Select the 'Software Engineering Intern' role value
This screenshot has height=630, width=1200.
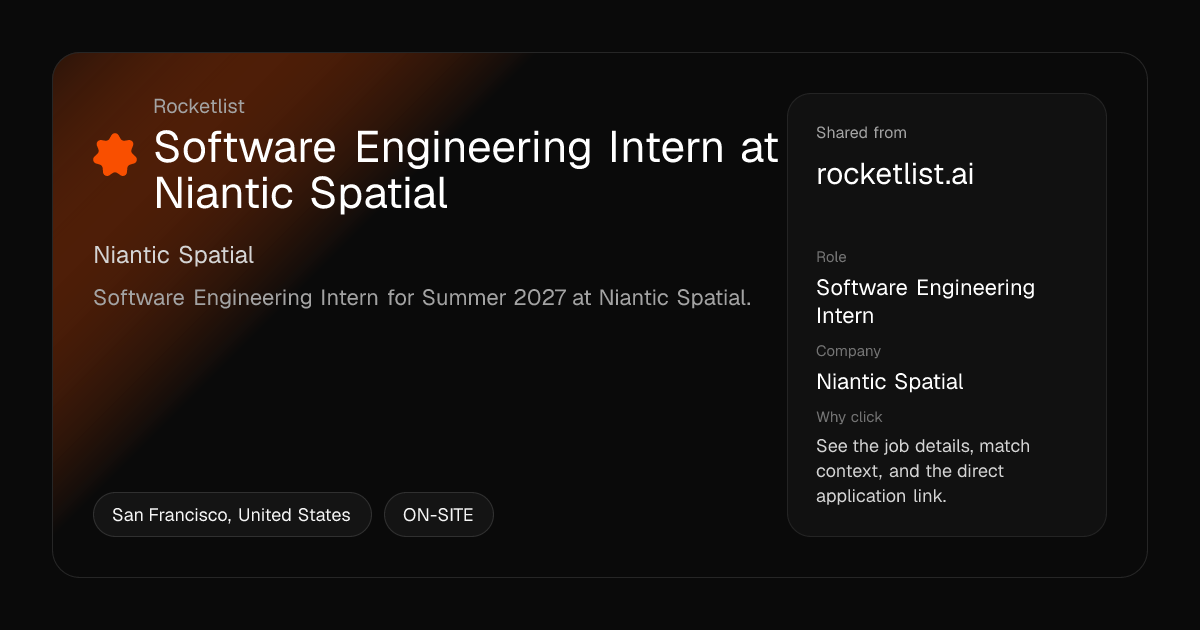pos(925,302)
